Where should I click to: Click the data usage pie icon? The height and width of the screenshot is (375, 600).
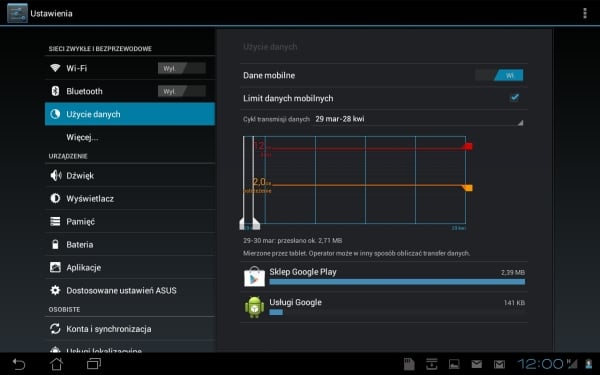coord(55,114)
